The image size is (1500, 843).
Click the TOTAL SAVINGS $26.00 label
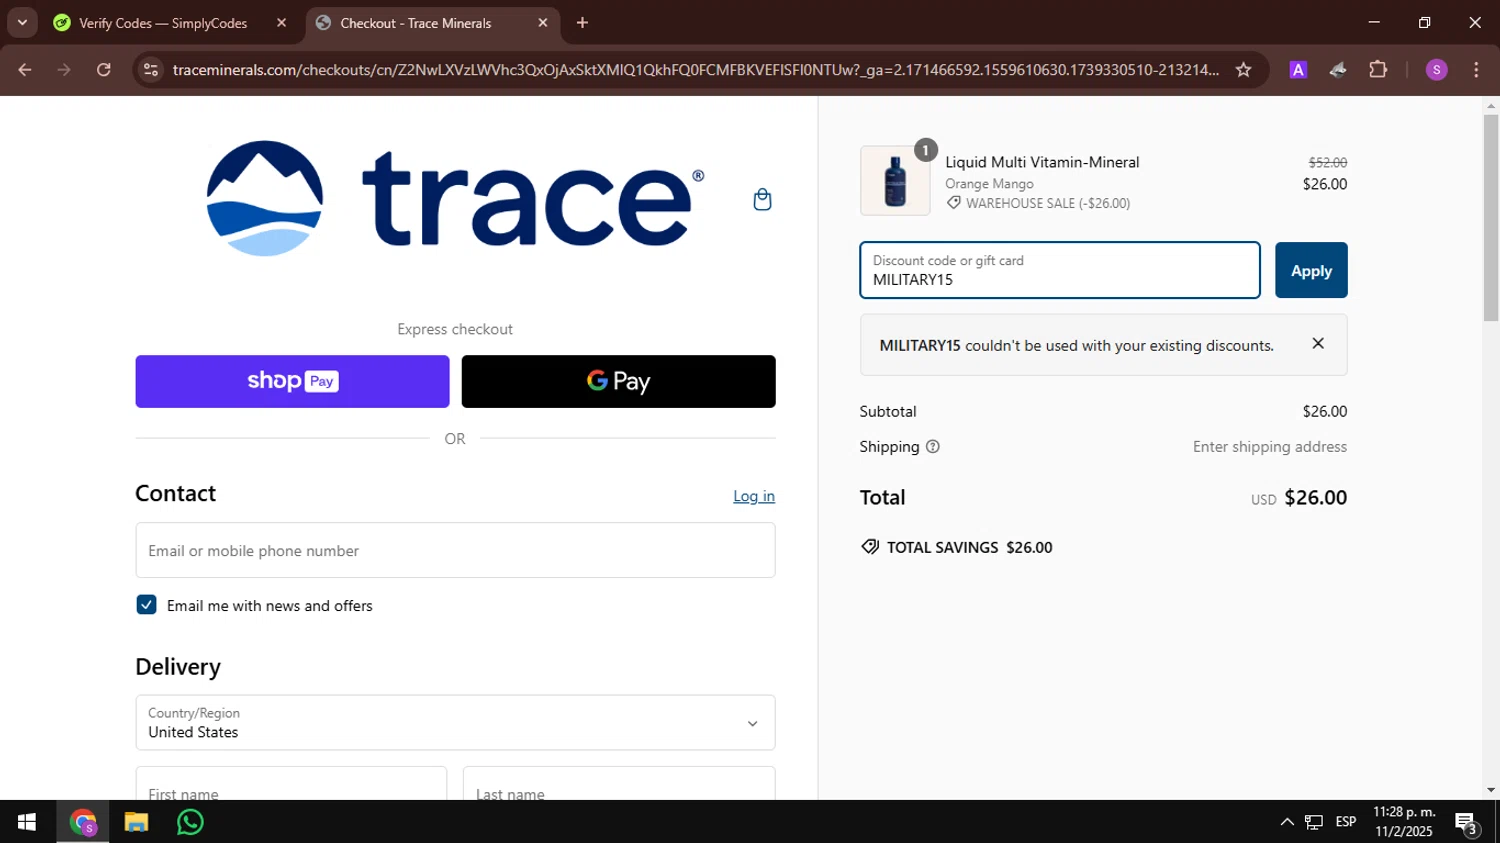coord(957,547)
